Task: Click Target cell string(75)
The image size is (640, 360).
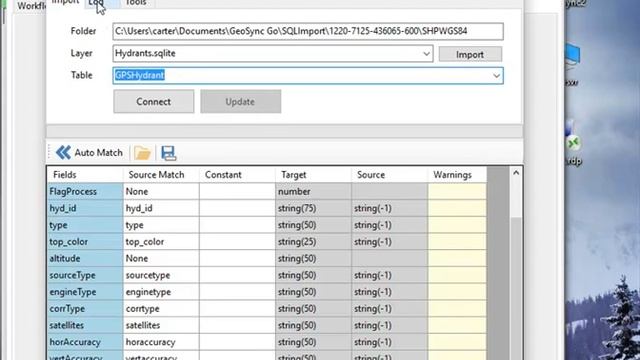Action: 313,208
